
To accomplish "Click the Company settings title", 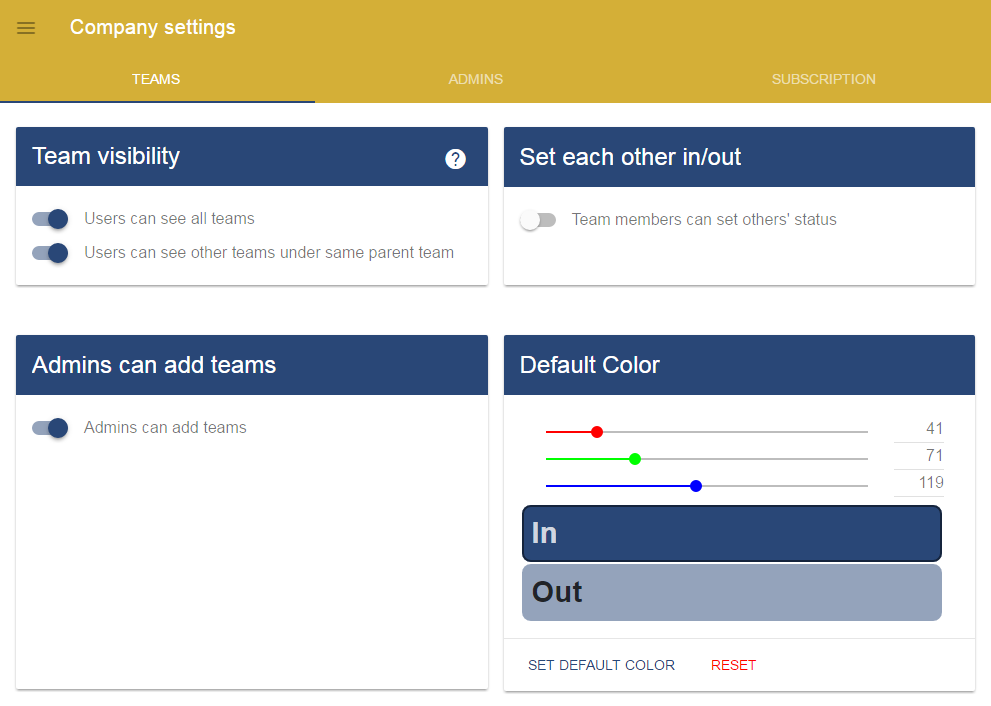I will click(152, 27).
